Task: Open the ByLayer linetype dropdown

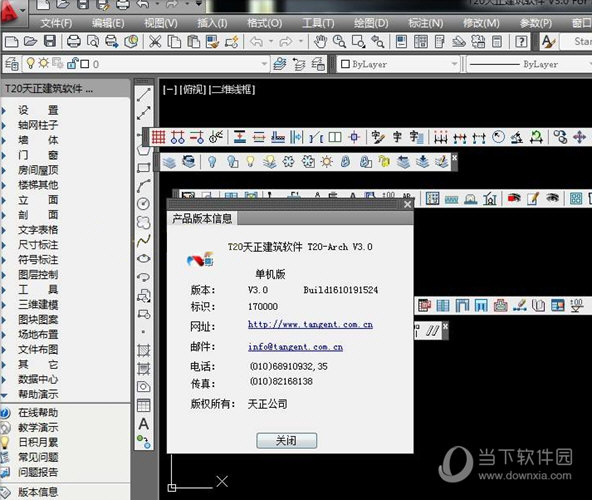Action: point(530,64)
